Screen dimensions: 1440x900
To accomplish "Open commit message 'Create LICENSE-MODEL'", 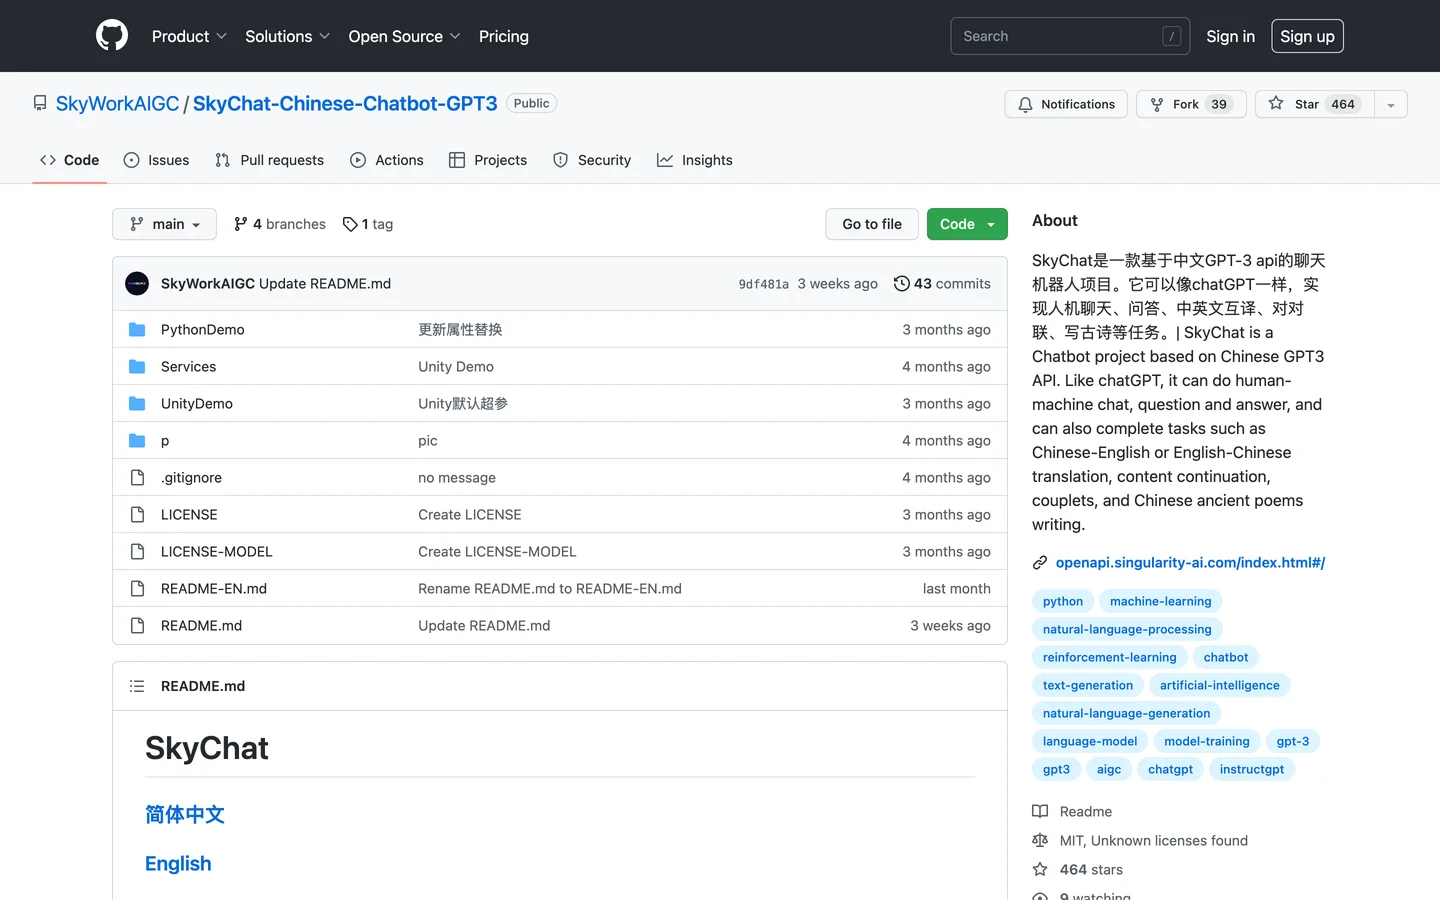I will pyautogui.click(x=497, y=552).
